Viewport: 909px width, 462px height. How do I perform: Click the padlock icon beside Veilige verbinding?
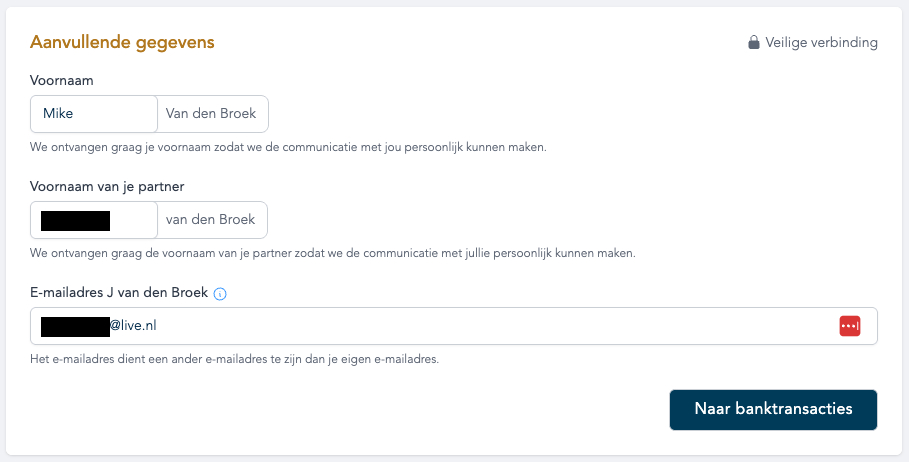pos(753,42)
